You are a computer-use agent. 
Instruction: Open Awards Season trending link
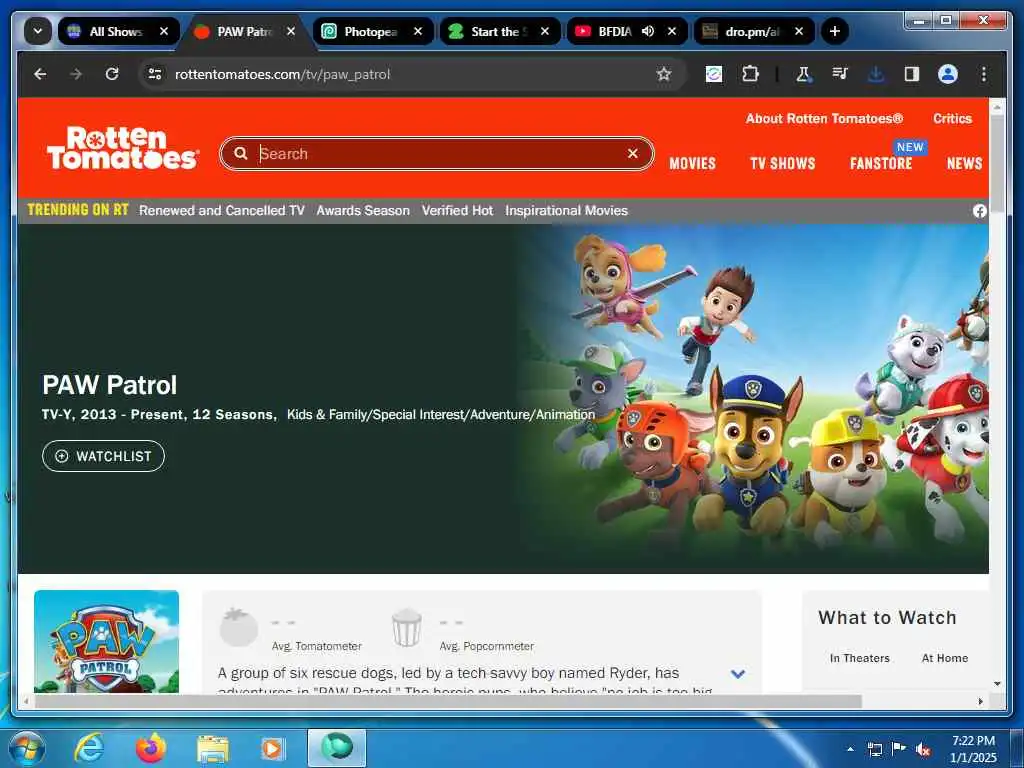tap(363, 210)
